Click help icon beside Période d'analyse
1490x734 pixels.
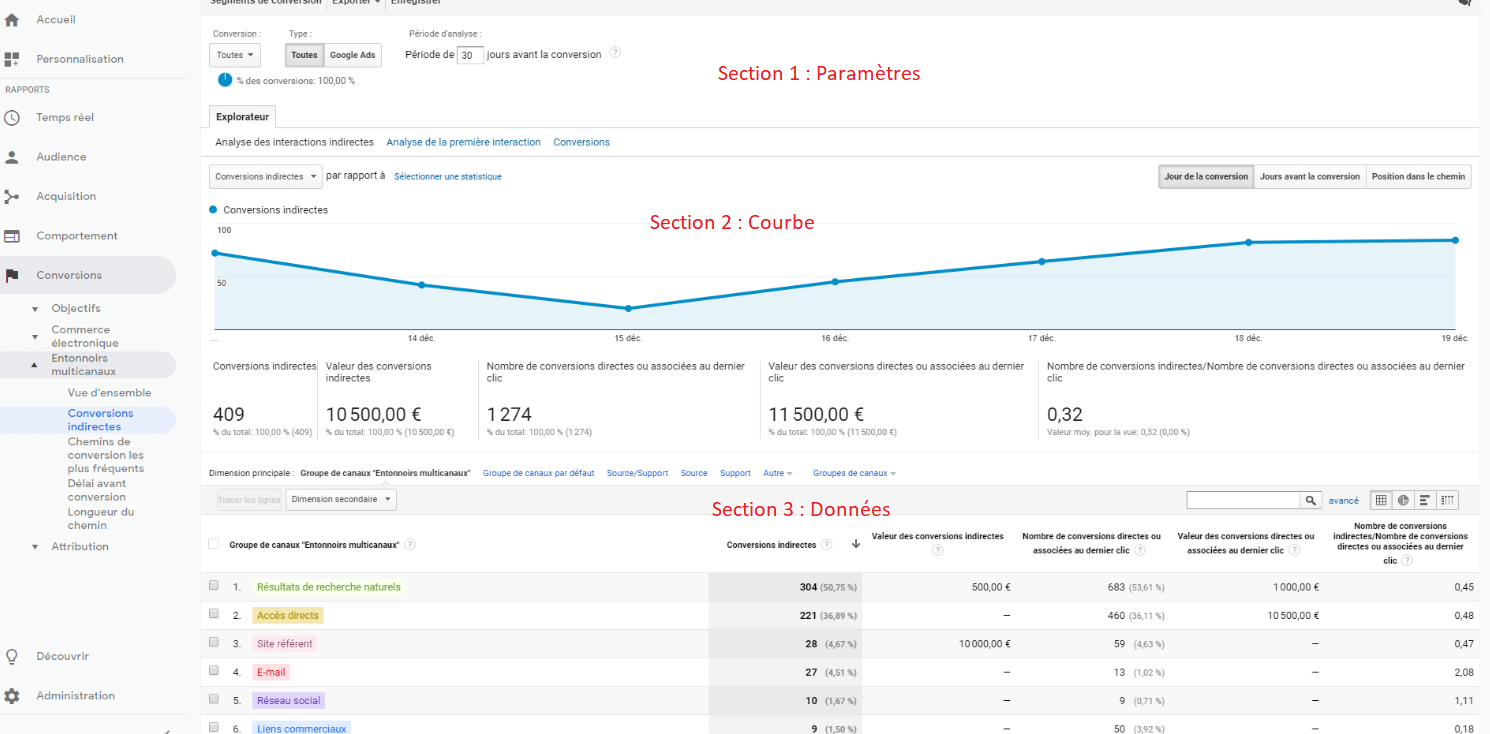click(x=615, y=53)
